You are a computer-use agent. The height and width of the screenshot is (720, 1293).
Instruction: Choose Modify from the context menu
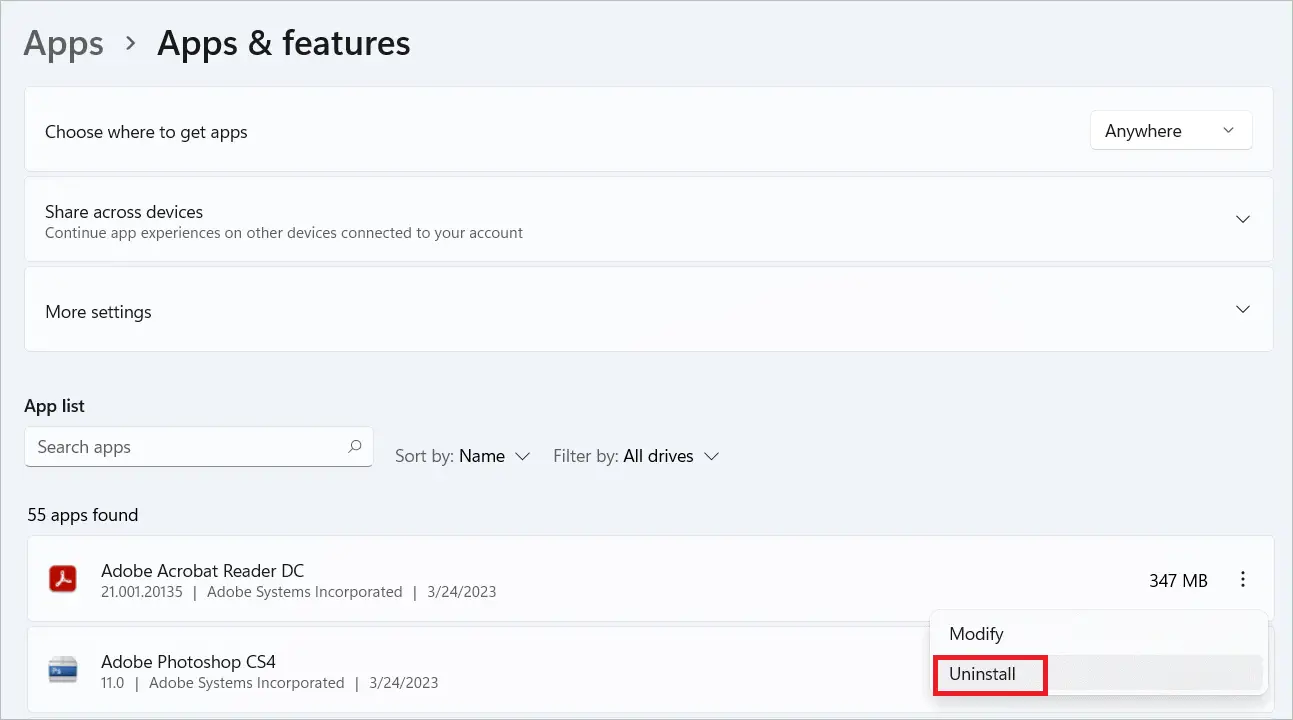tap(976, 634)
